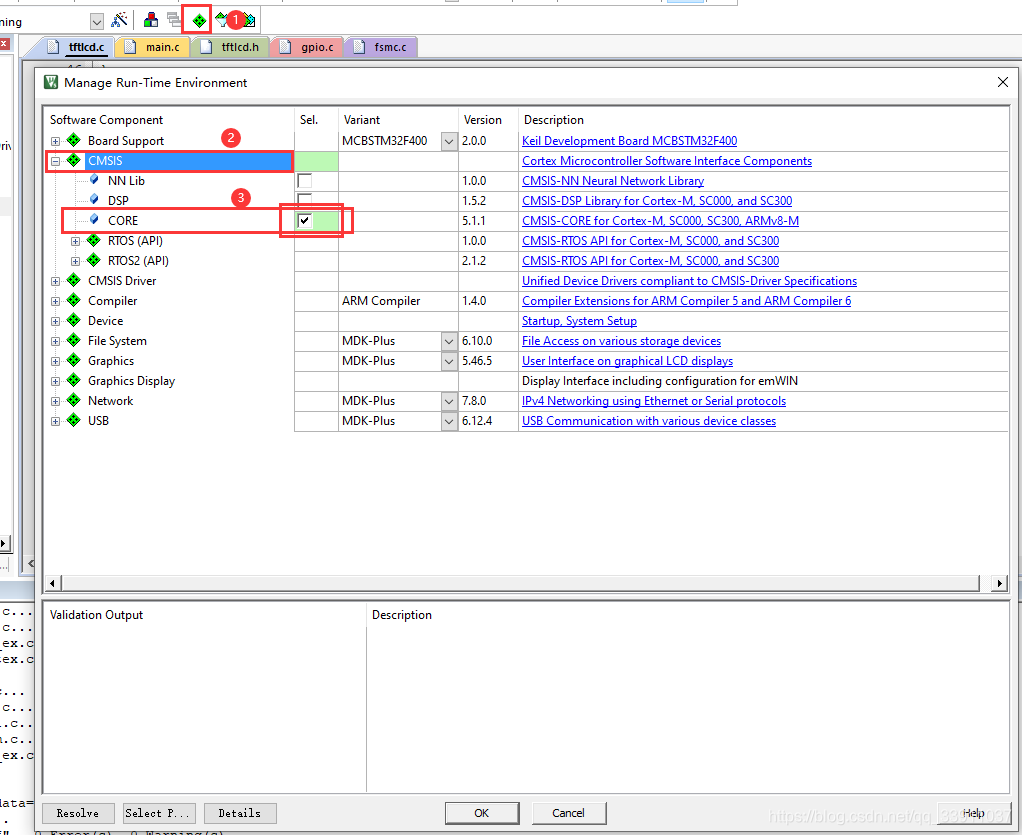Open the CMSIS-NN Neural Network Library link
1022x835 pixels.
click(x=613, y=181)
